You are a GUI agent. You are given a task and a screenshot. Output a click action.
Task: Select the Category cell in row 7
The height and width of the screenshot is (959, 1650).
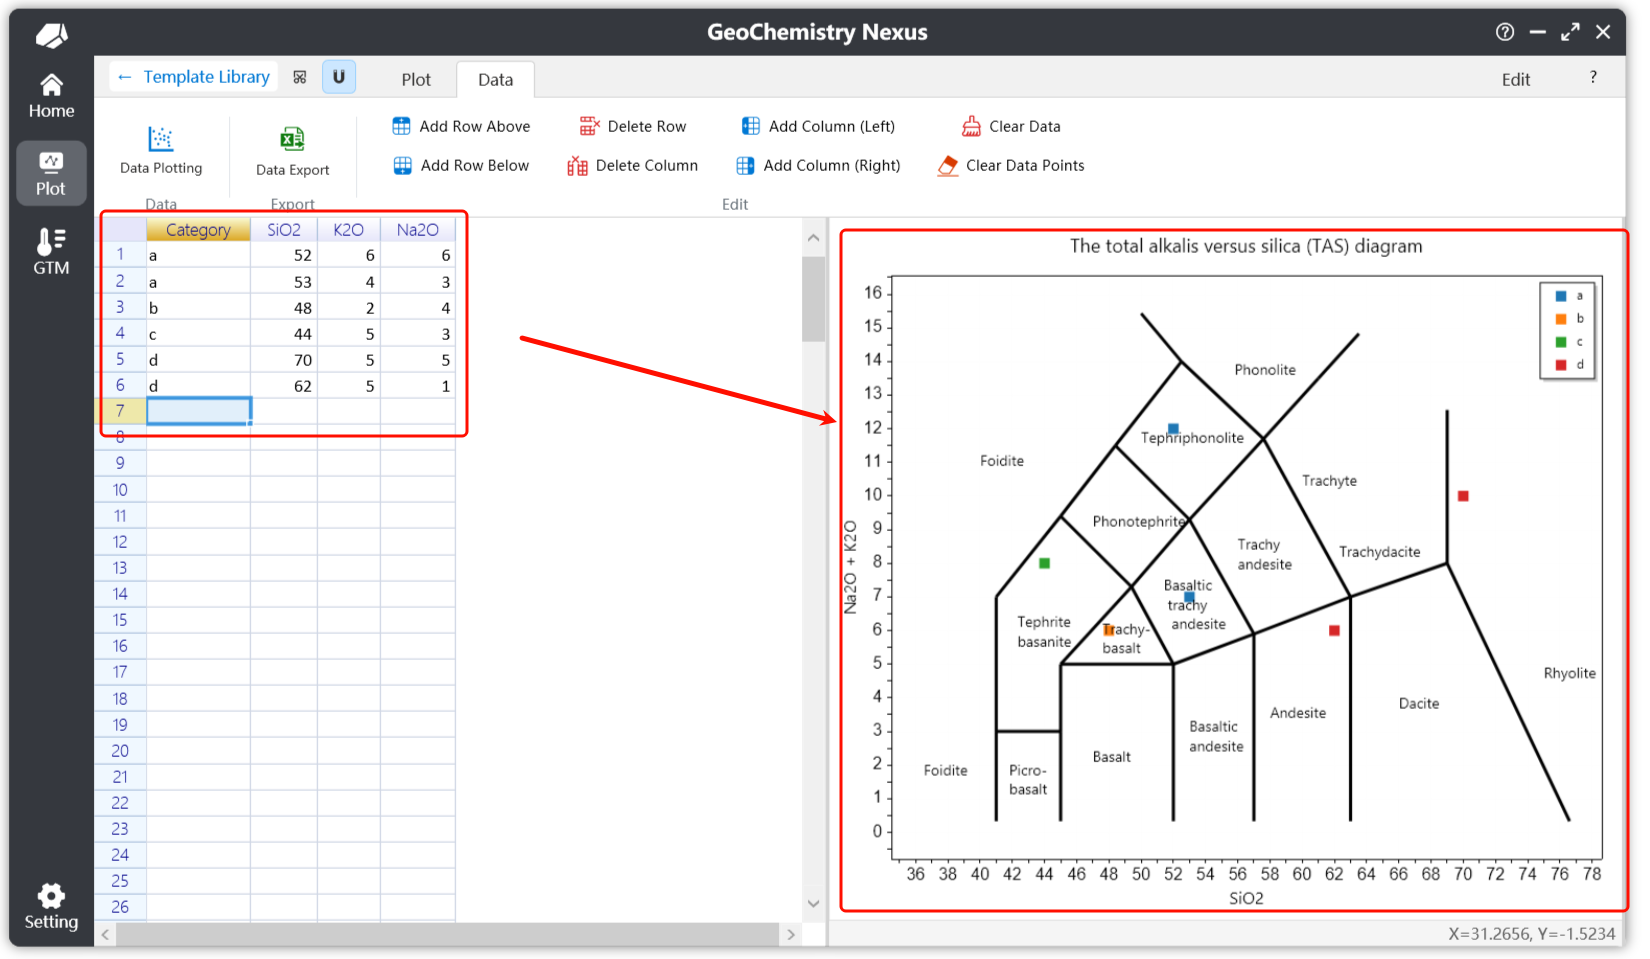(198, 411)
